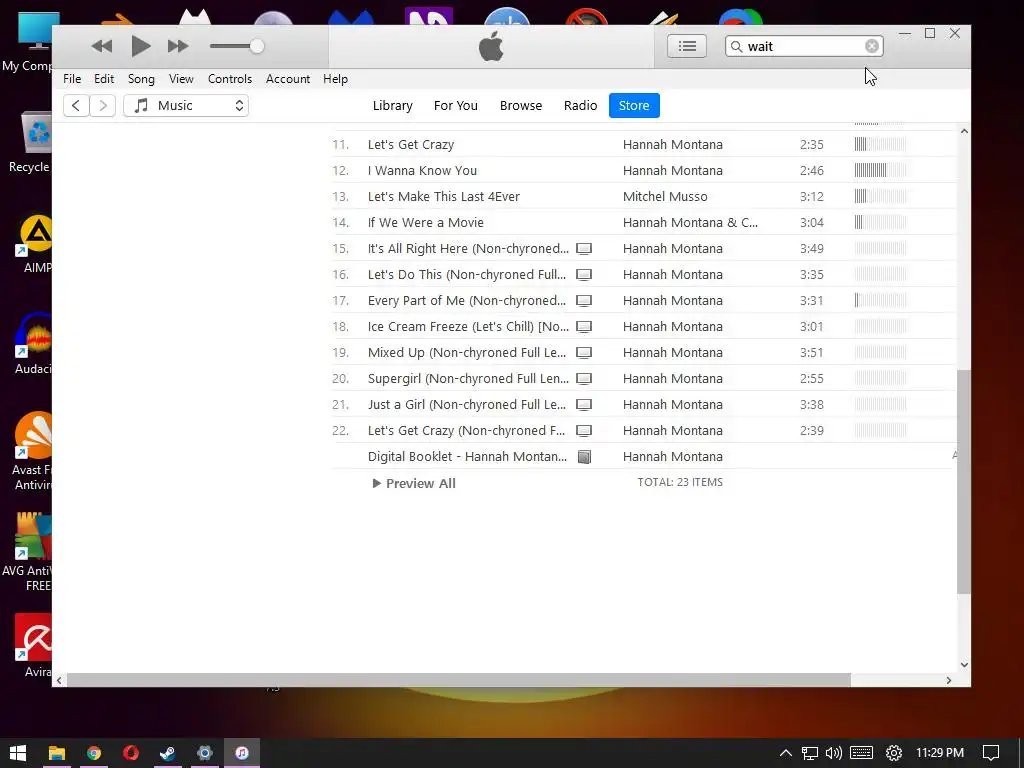
Task: Open the Audacity desktop shortcut
Action: 33,344
